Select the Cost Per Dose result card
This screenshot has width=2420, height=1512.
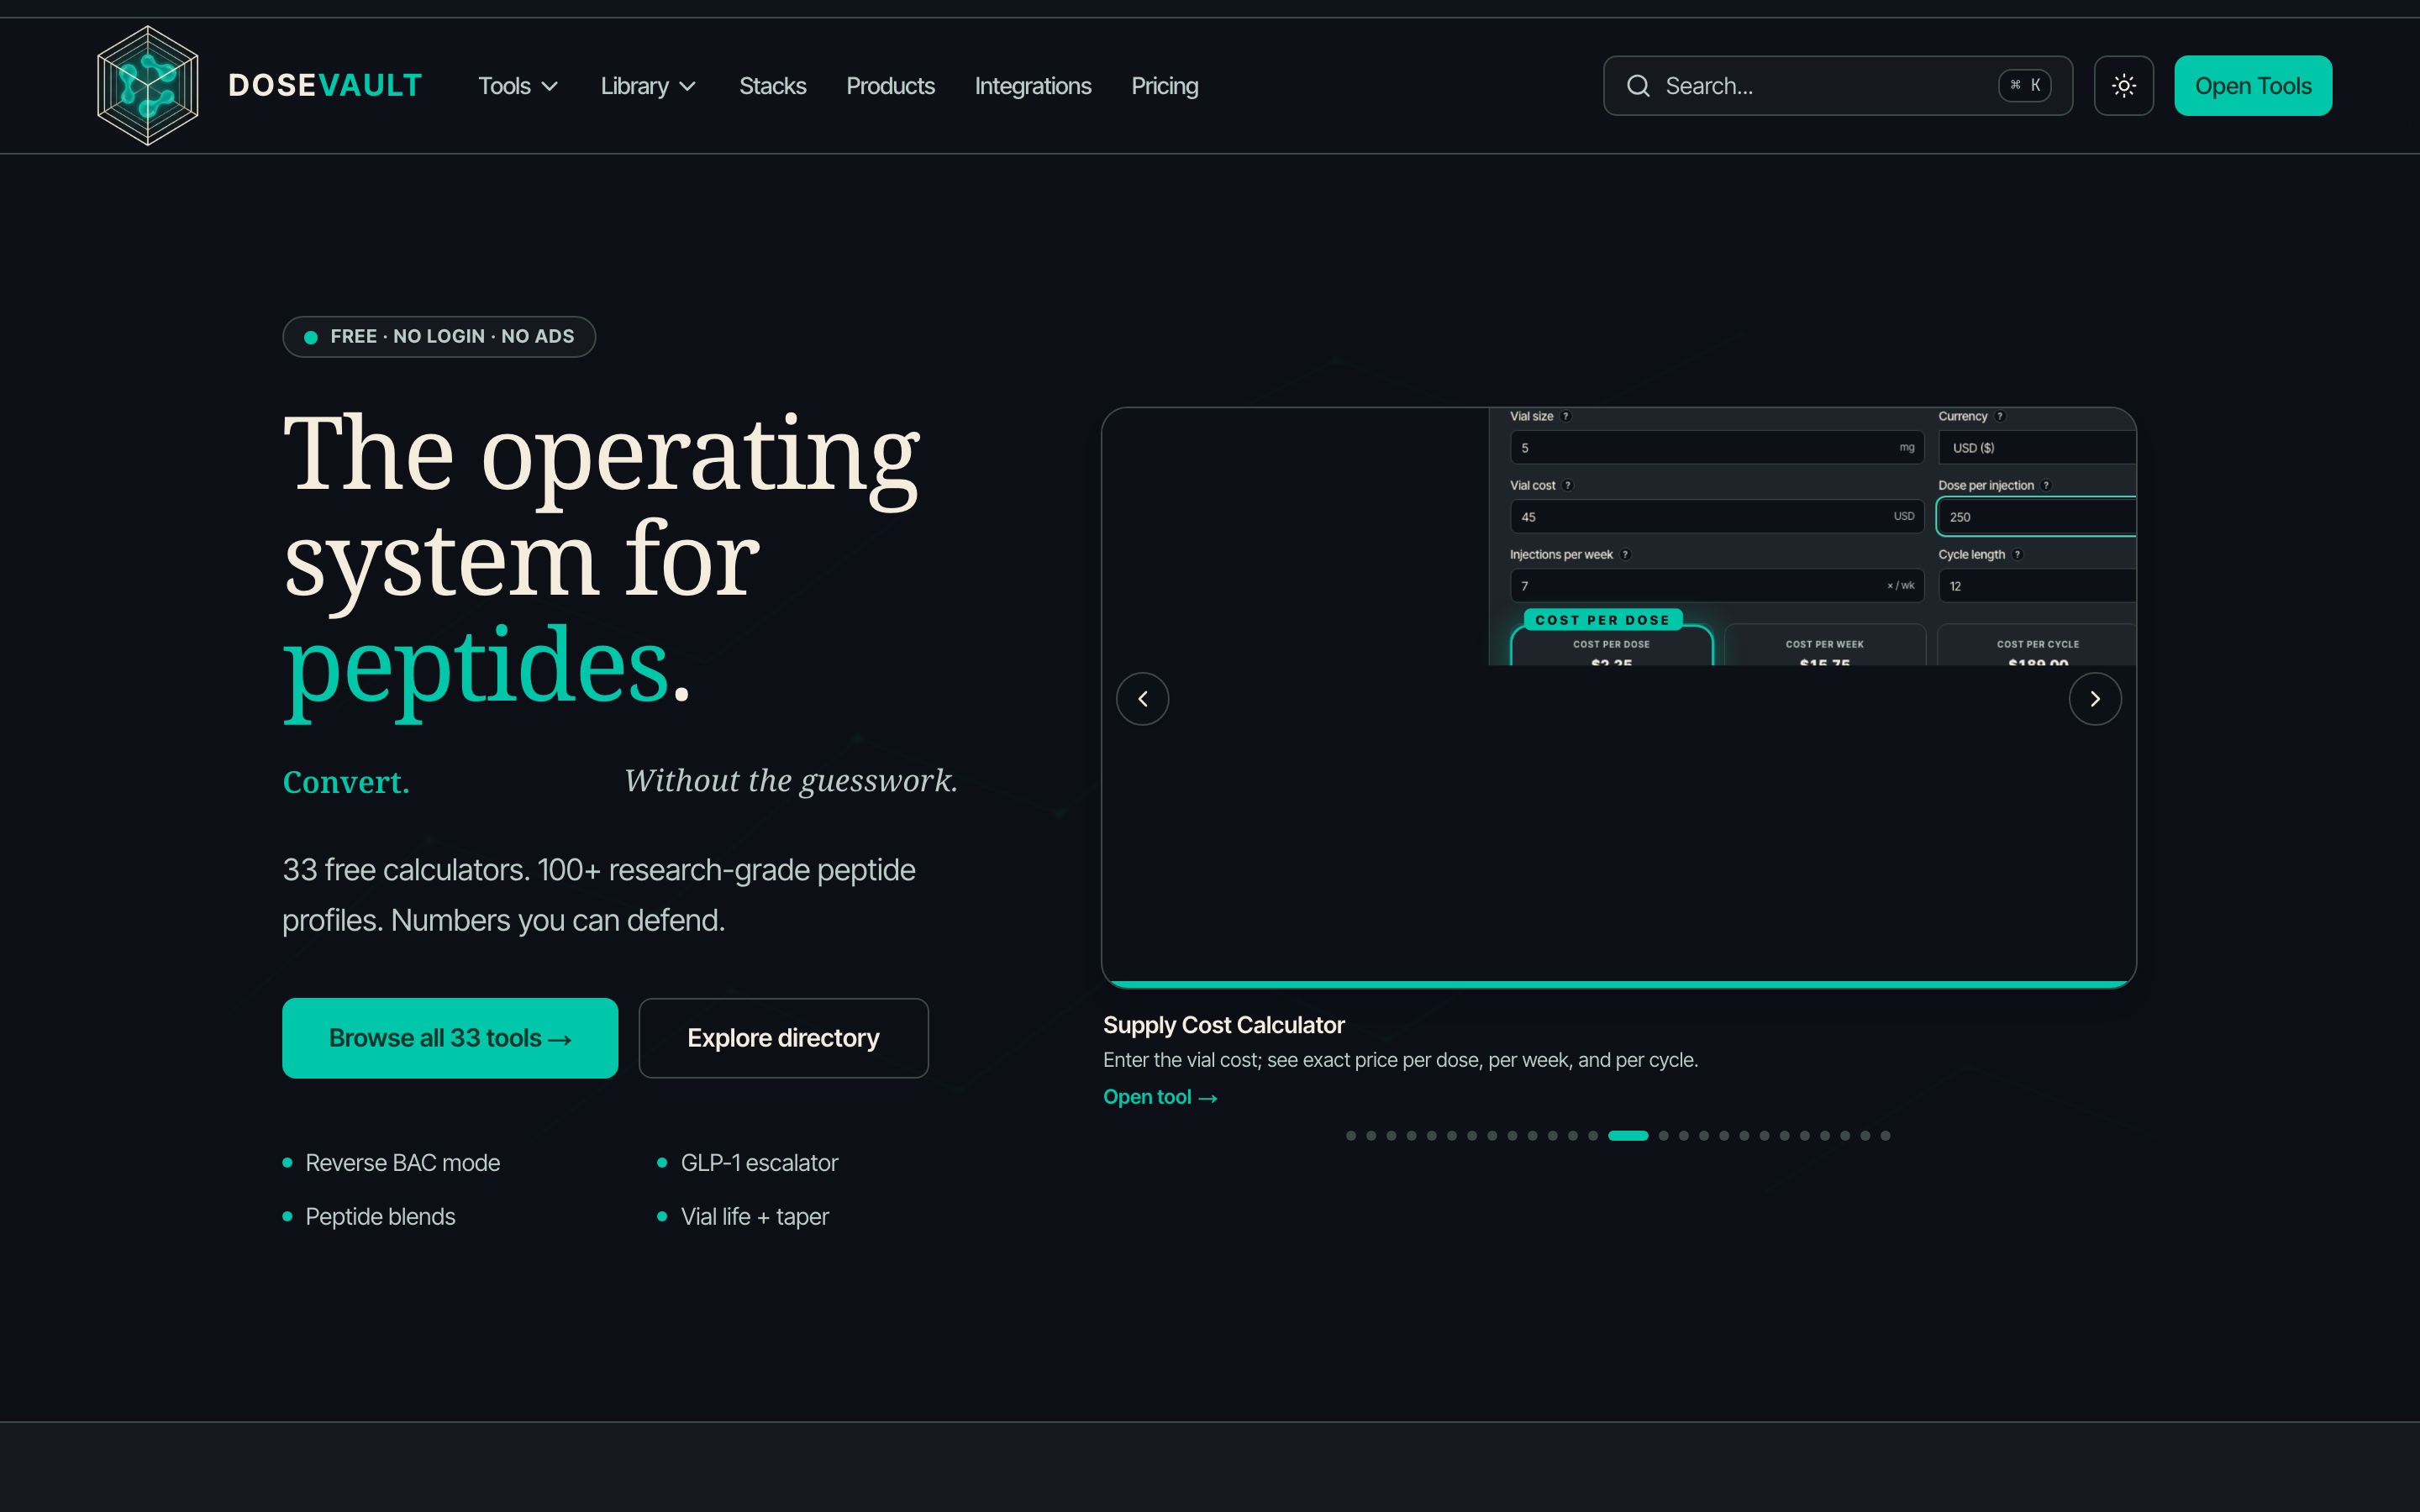coord(1611,646)
